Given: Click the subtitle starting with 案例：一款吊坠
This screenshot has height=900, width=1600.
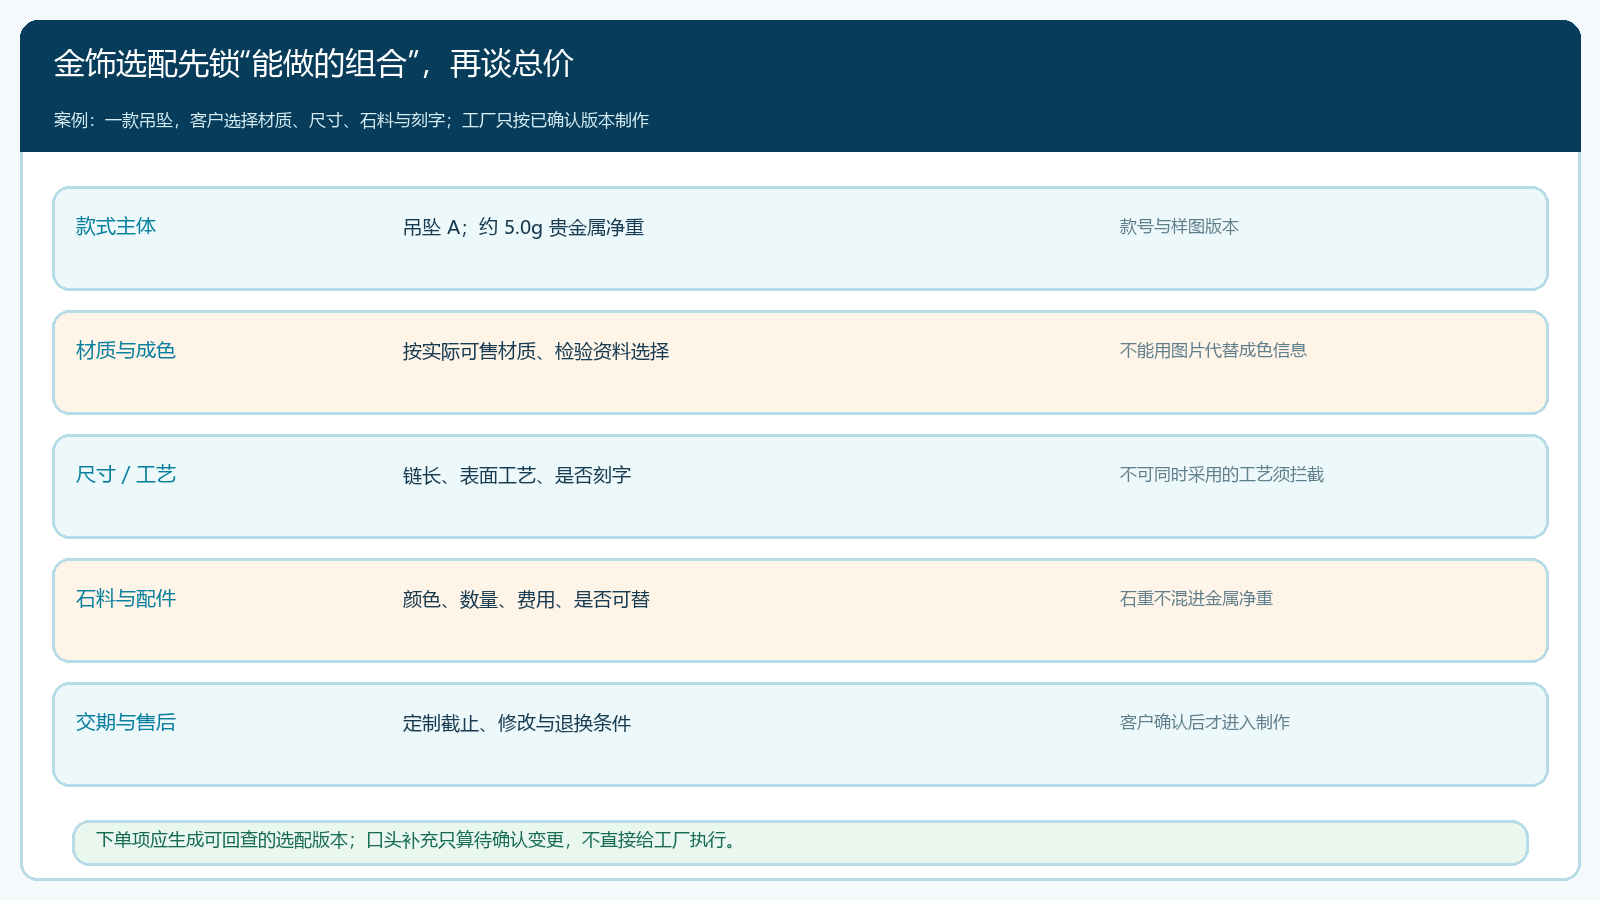Looking at the screenshot, I should 351,120.
